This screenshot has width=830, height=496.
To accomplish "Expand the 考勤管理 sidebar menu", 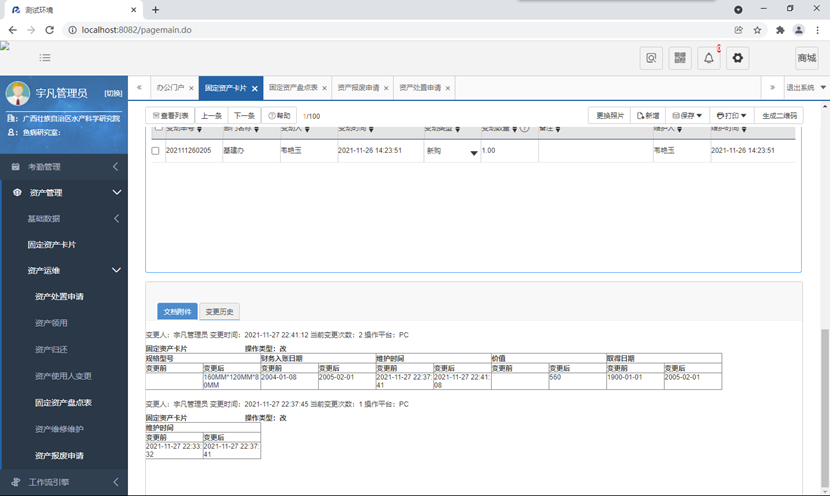I will point(64,167).
